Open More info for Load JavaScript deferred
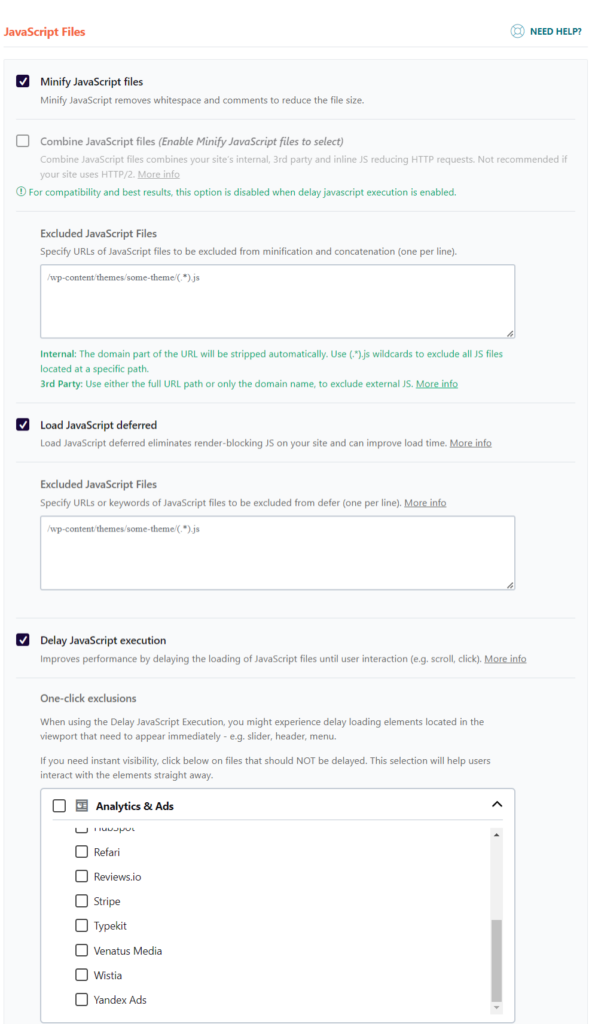This screenshot has height=1024, width=592. 470,442
